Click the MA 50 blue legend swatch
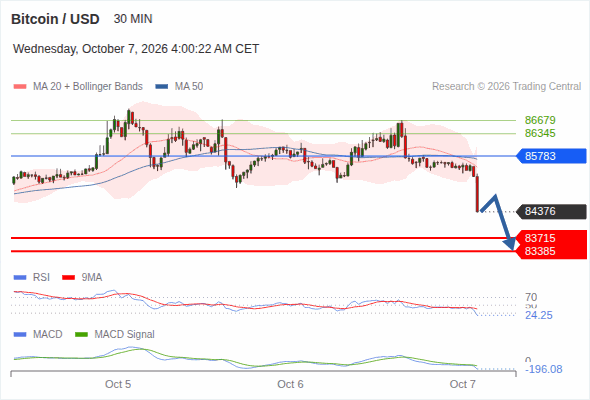Viewport: 590px width, 400px height. tap(162, 87)
